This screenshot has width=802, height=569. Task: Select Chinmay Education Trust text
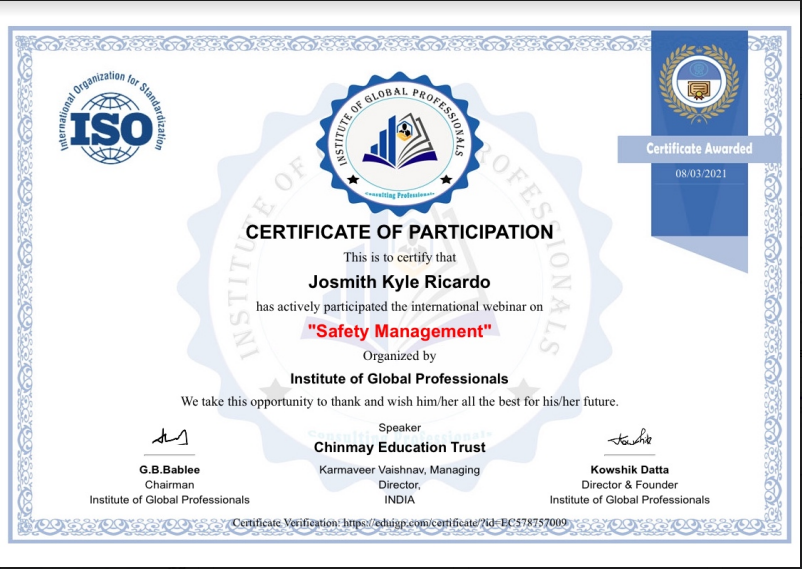coord(399,447)
